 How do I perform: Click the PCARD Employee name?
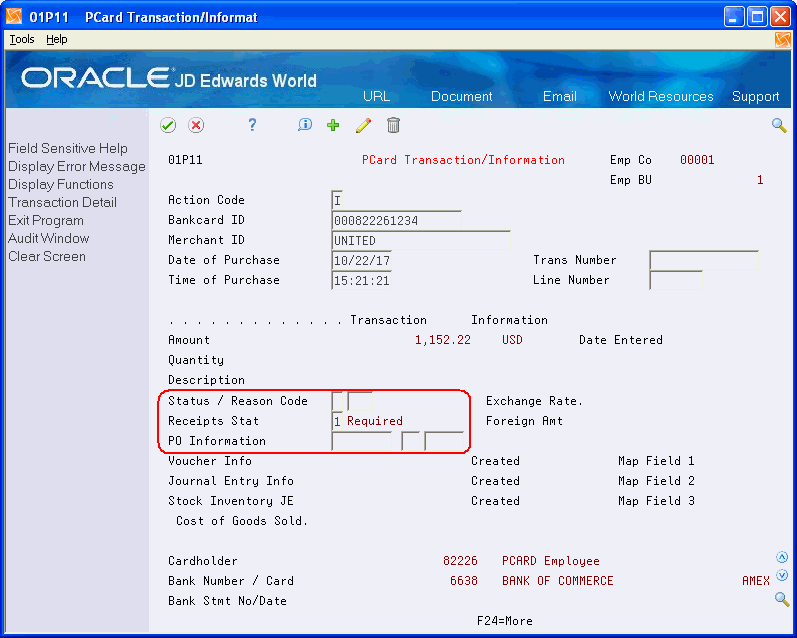[x=550, y=561]
